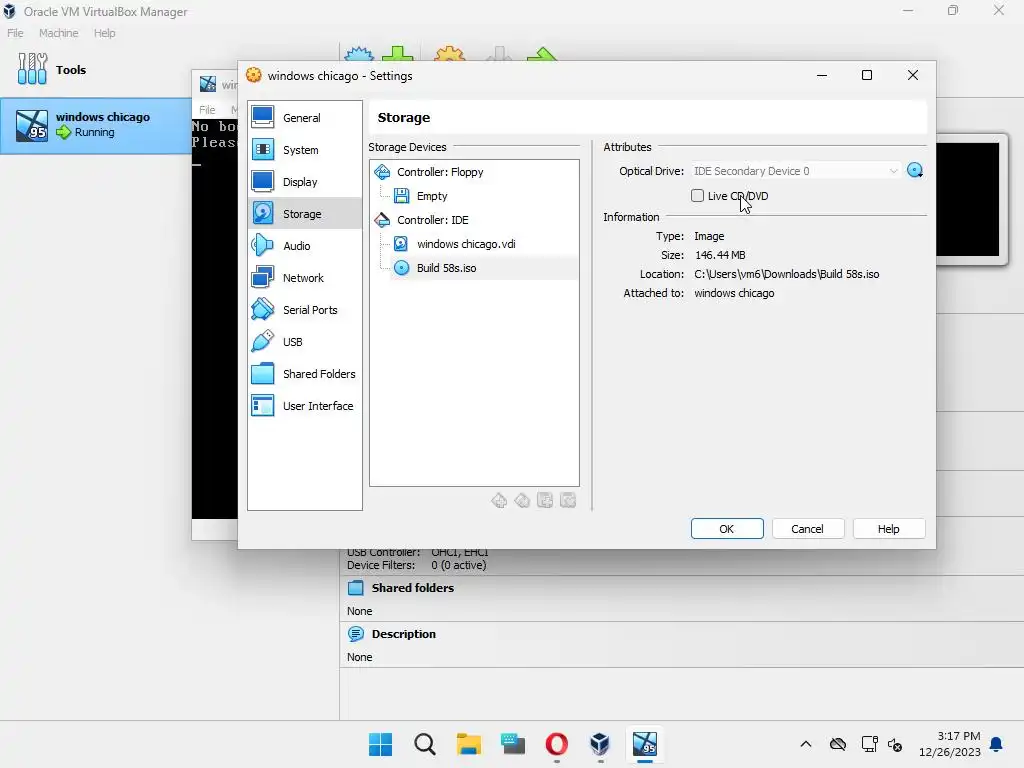Open the notifications bell
Image resolution: width=1024 pixels, height=768 pixels.
coord(997,744)
